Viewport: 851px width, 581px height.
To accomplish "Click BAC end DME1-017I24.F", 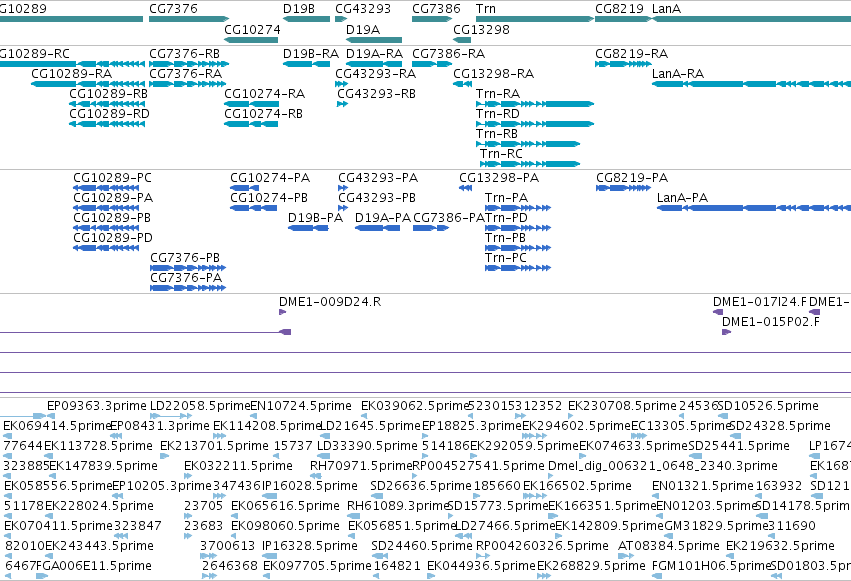I will coord(760,302).
